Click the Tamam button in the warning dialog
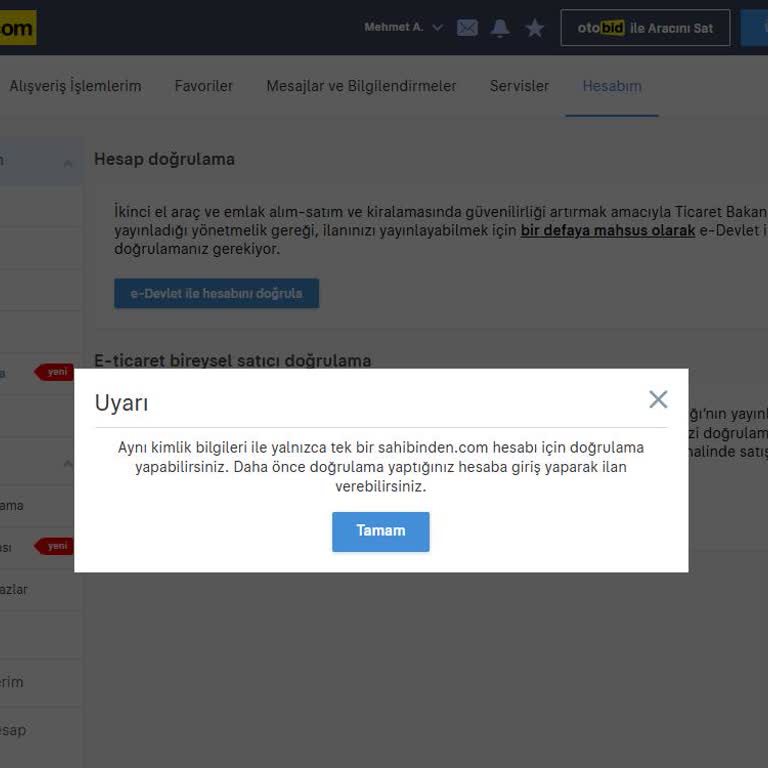 point(381,531)
